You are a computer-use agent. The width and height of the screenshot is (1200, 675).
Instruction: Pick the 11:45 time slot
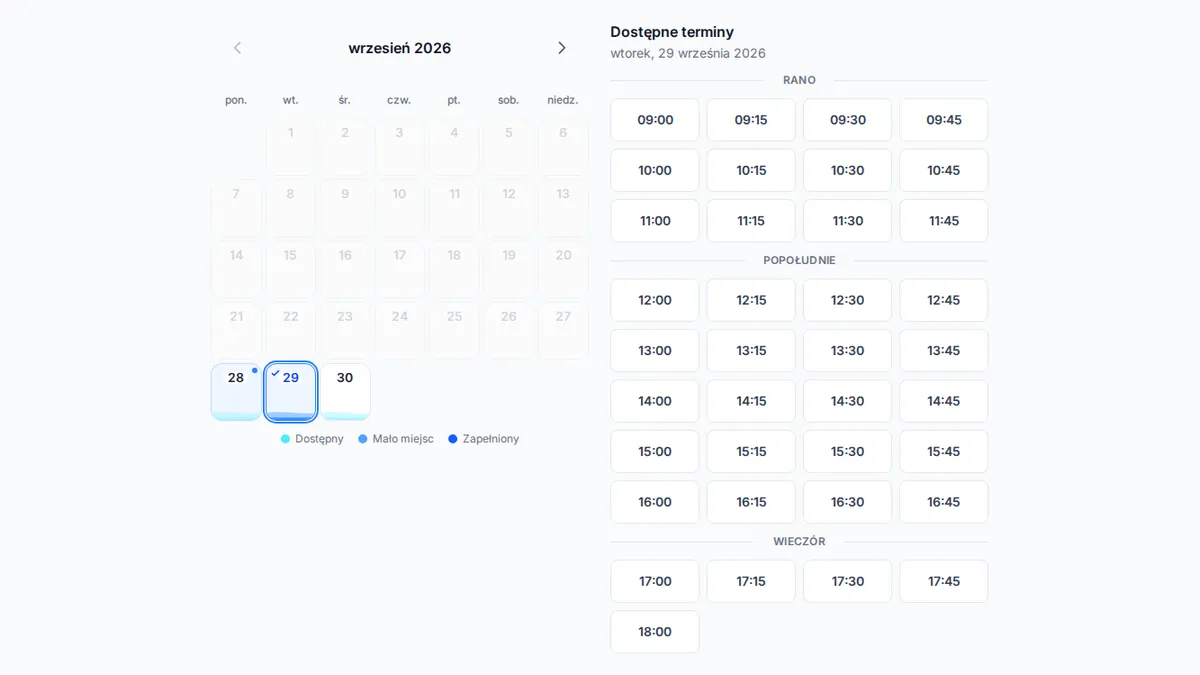click(x=944, y=221)
